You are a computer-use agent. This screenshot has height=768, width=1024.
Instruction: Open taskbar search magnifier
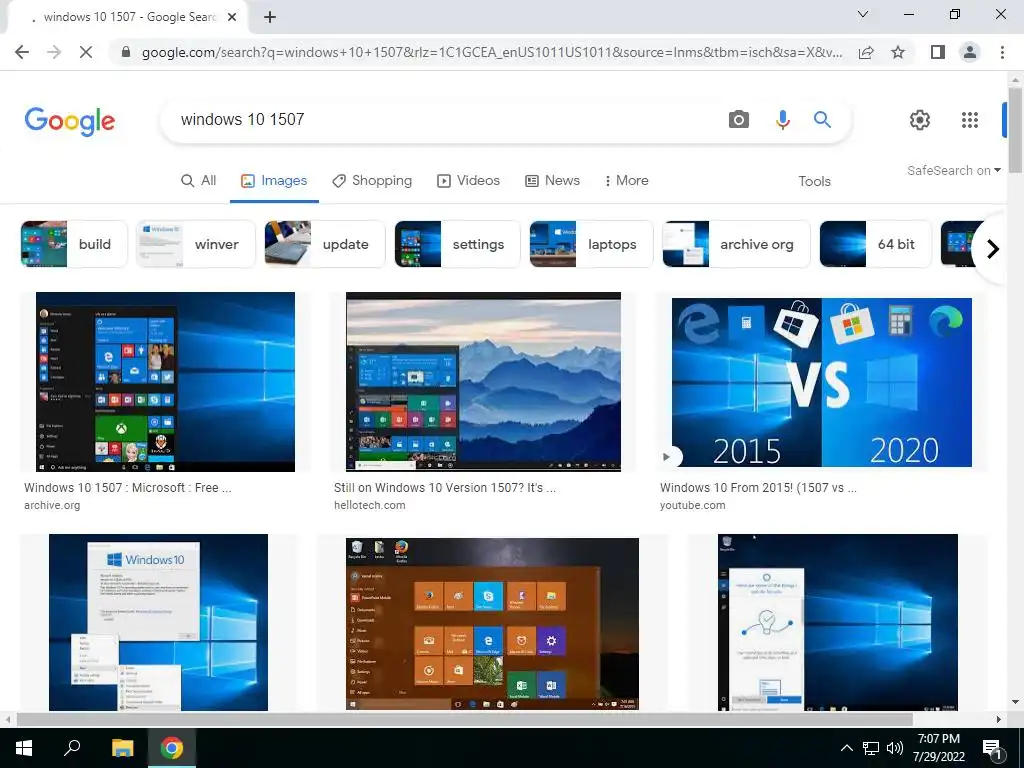(72, 748)
